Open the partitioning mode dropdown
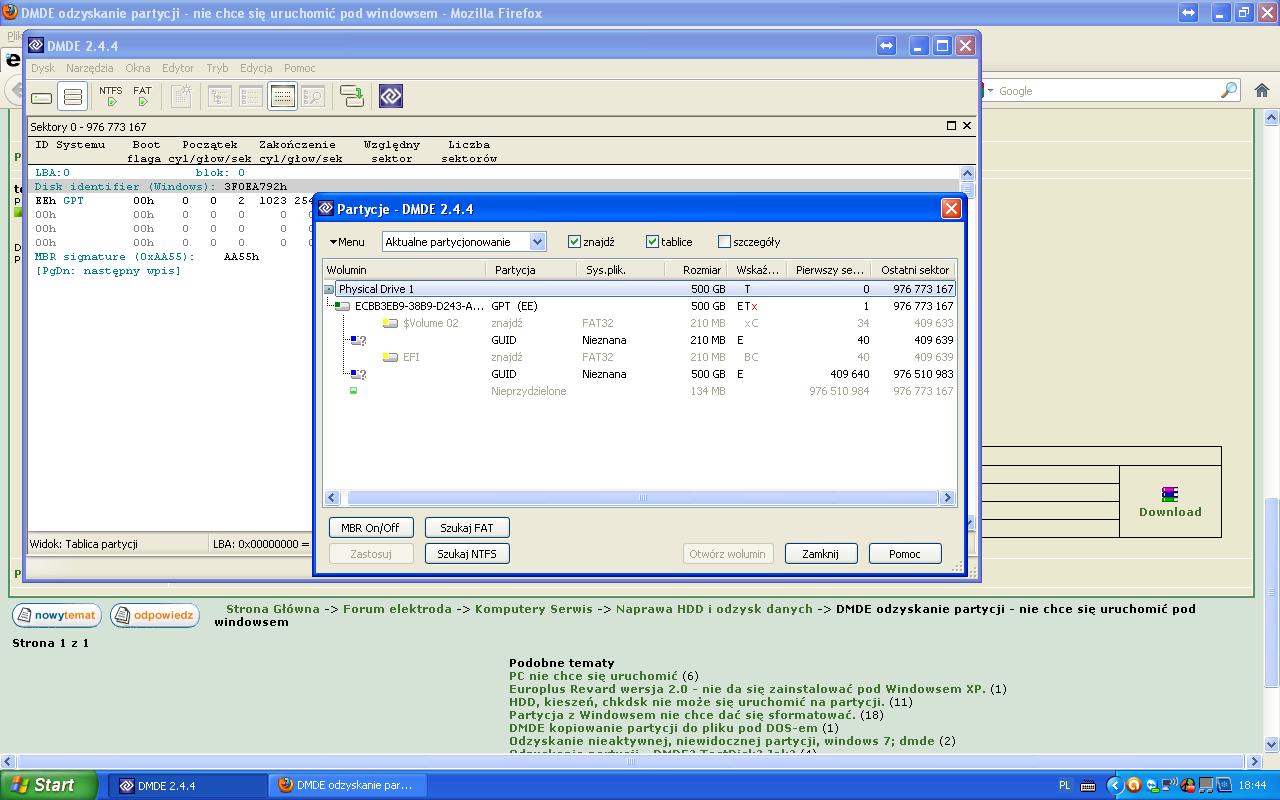The image size is (1280, 800). coord(537,241)
